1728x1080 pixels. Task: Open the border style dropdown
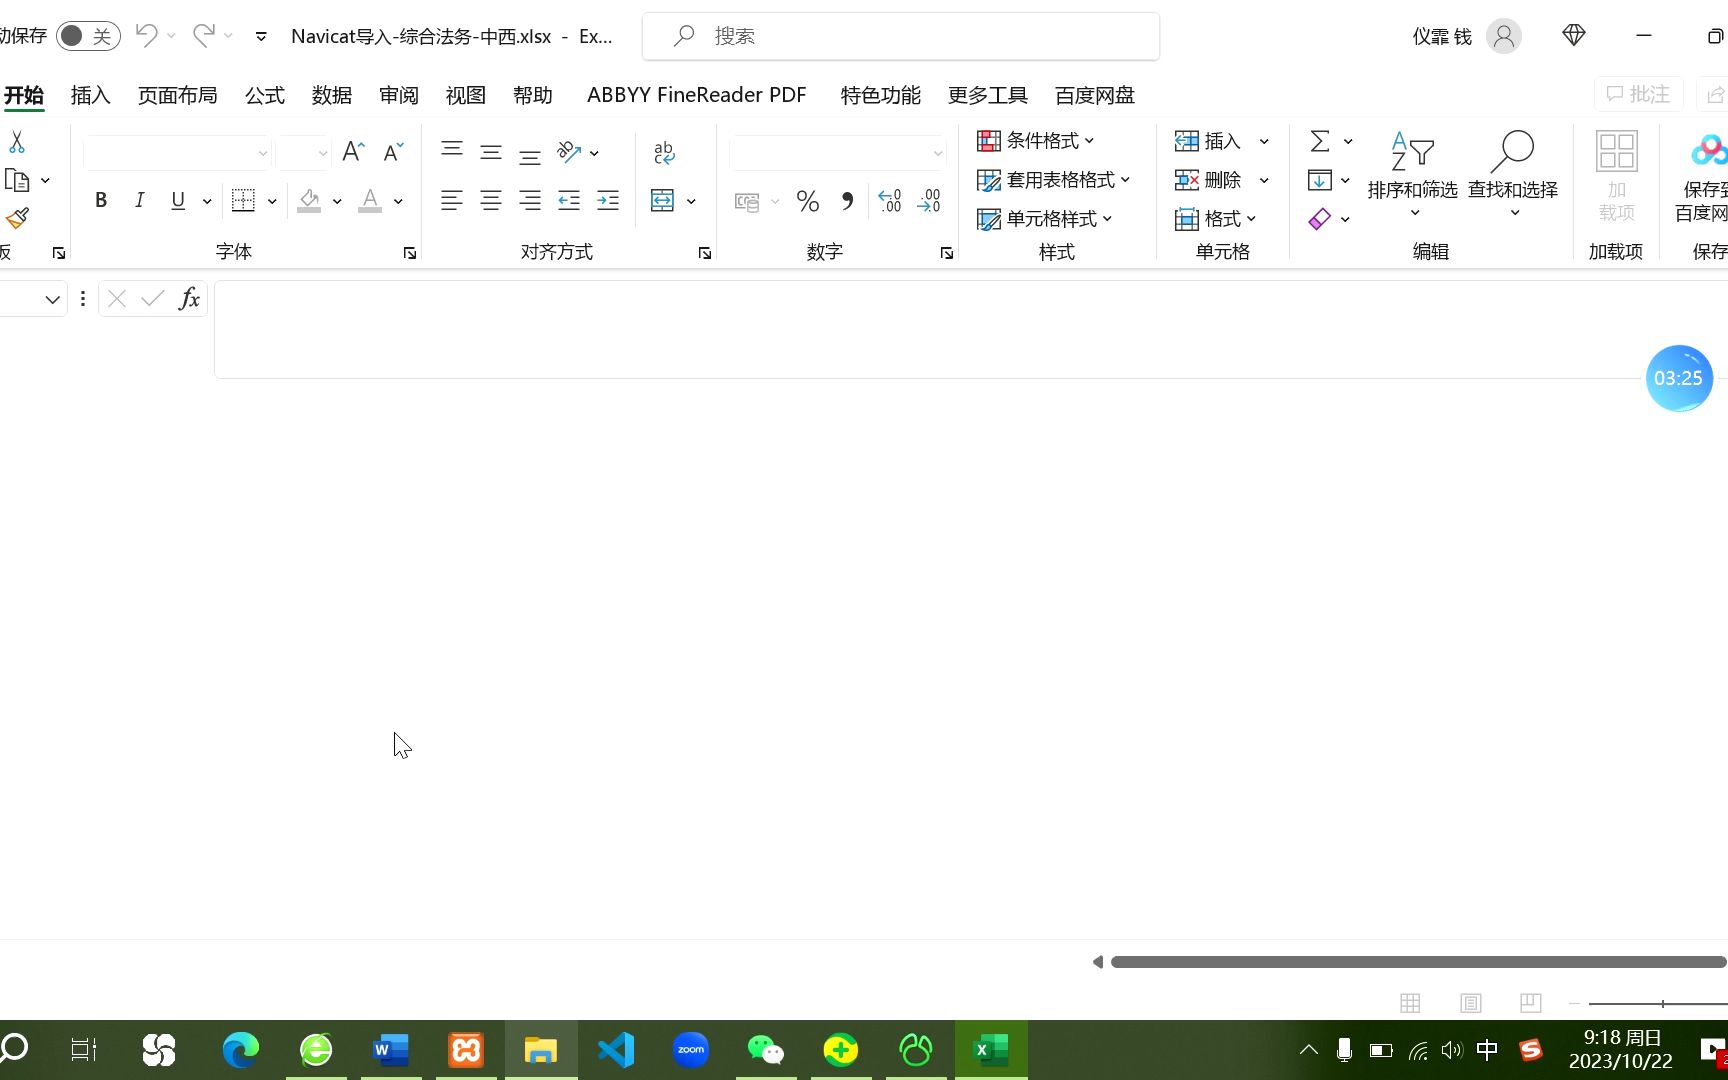(271, 200)
